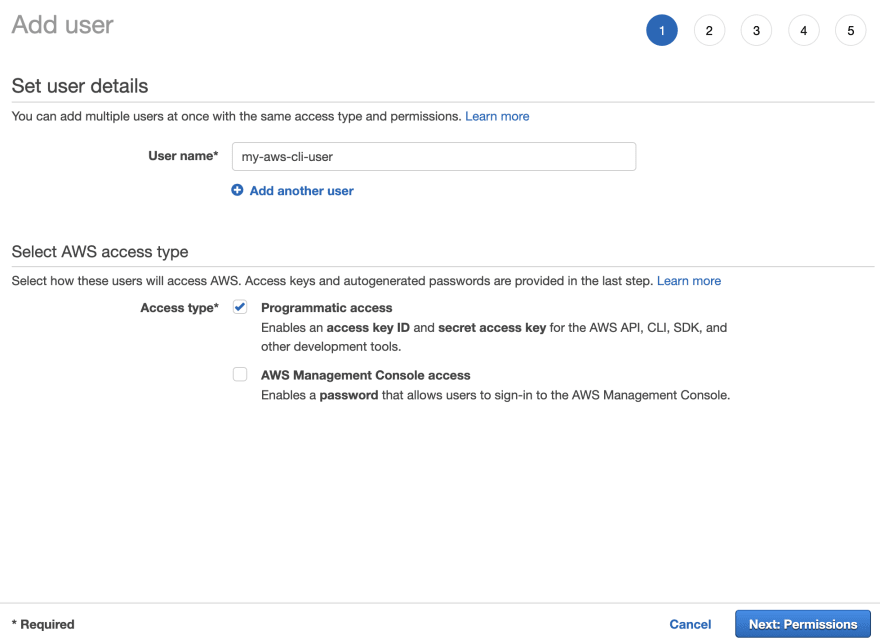
Task: Proceed with Next: Permissions button
Action: (803, 624)
